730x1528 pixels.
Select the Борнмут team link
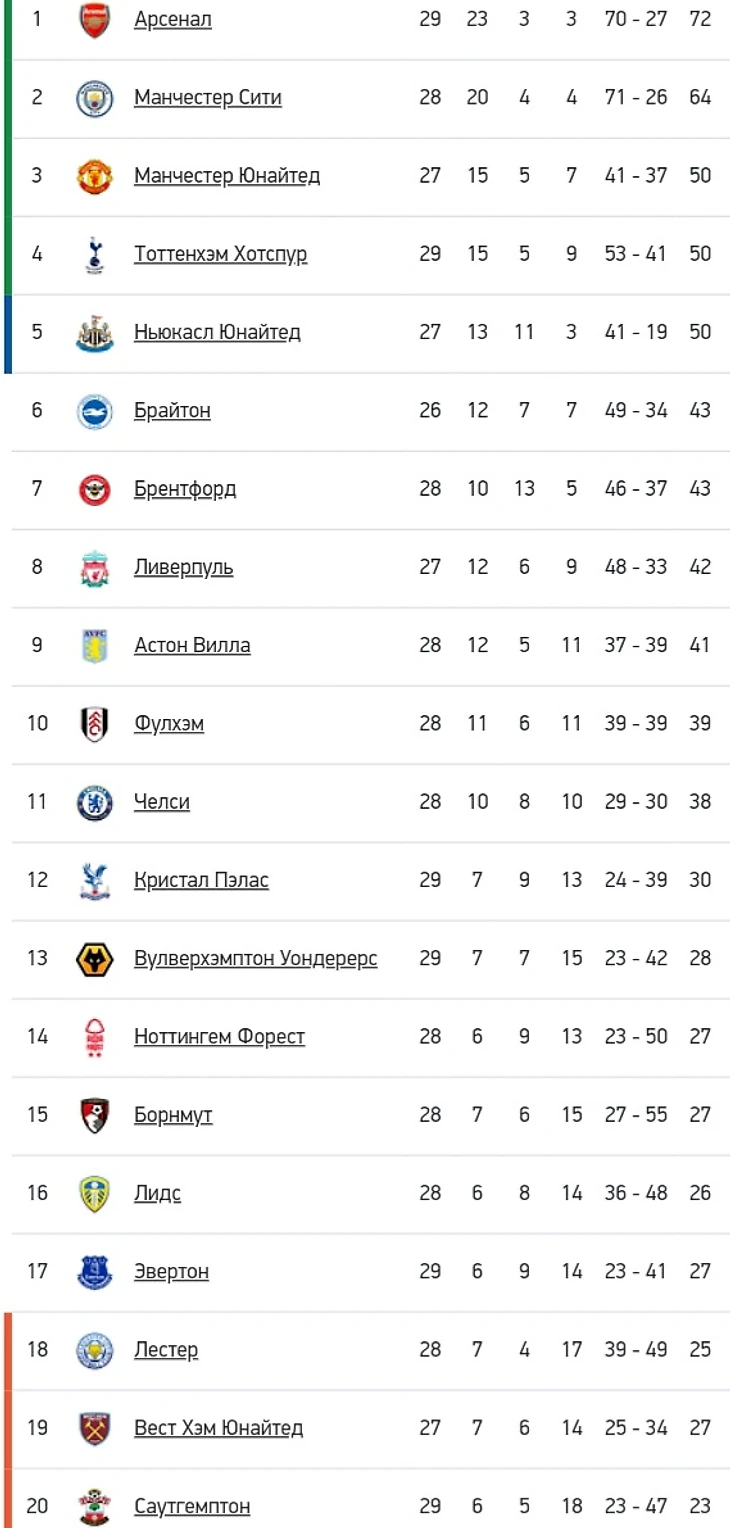point(173,1115)
